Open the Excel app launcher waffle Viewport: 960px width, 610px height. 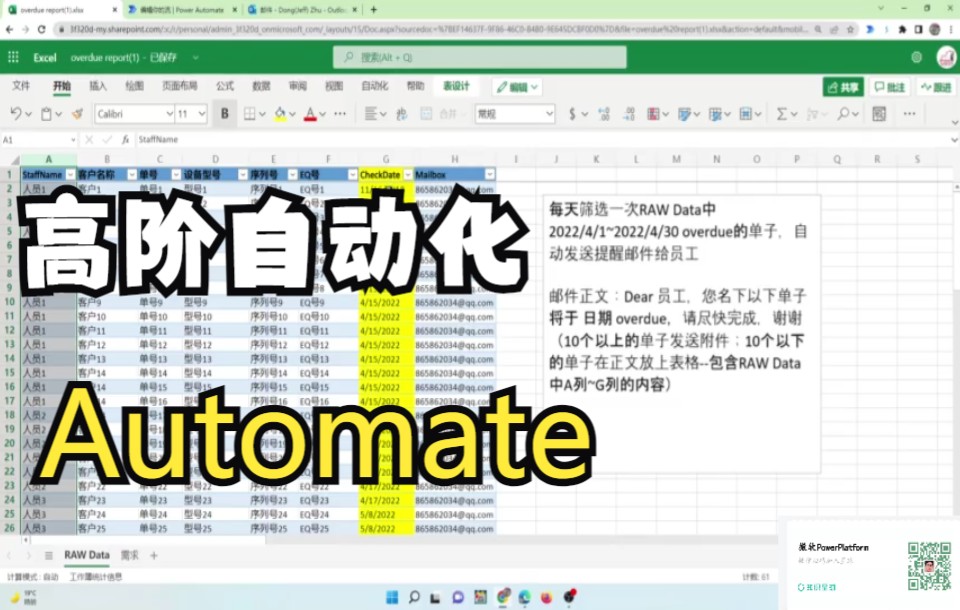[13, 57]
